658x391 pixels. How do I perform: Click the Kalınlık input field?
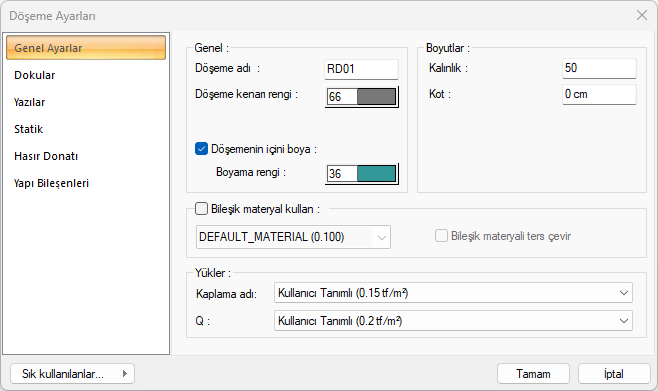click(x=599, y=68)
